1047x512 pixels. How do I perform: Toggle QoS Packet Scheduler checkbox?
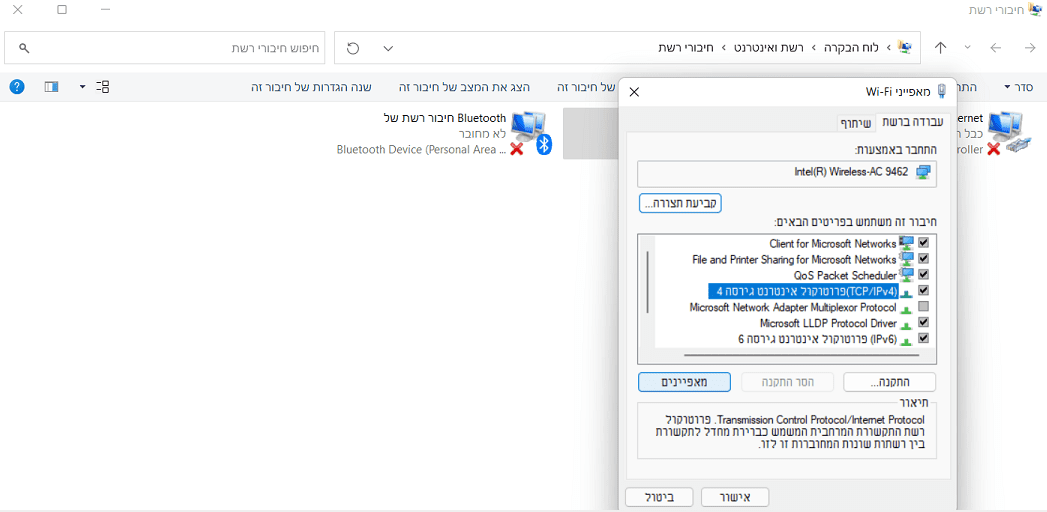924,274
